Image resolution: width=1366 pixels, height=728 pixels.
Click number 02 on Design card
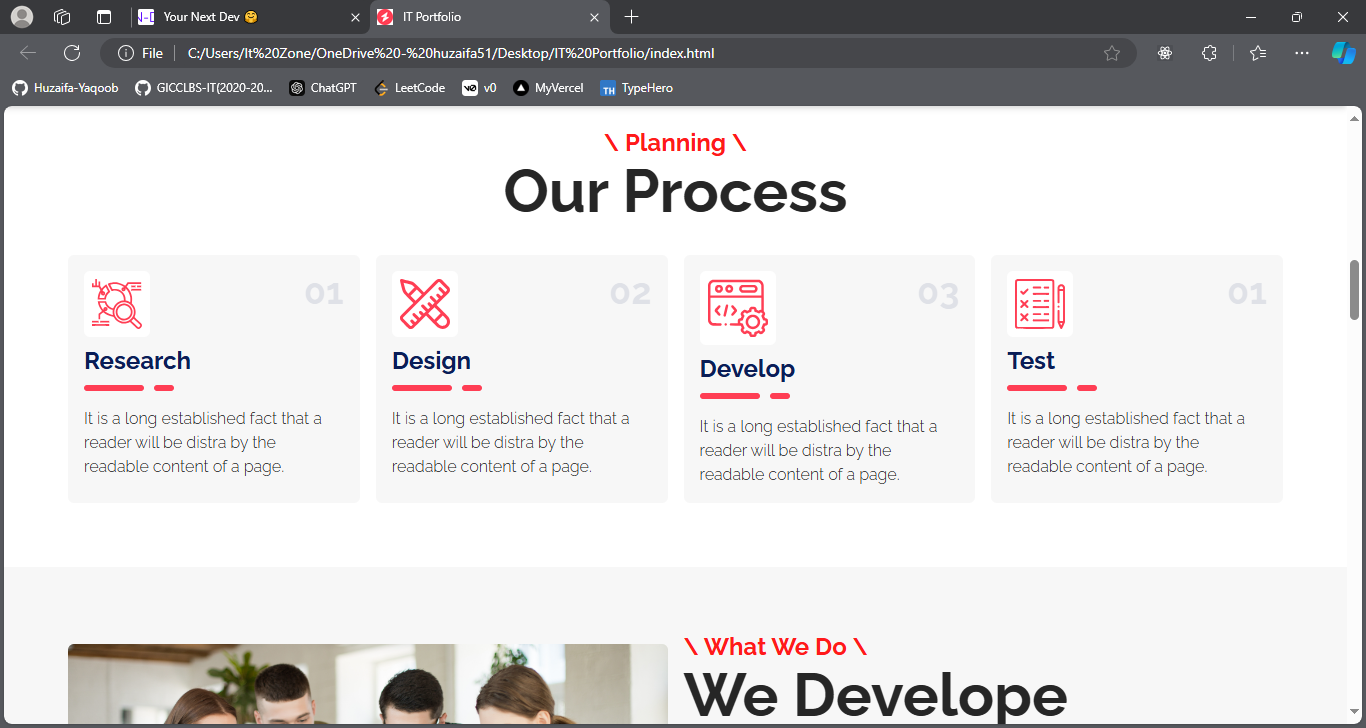click(630, 294)
